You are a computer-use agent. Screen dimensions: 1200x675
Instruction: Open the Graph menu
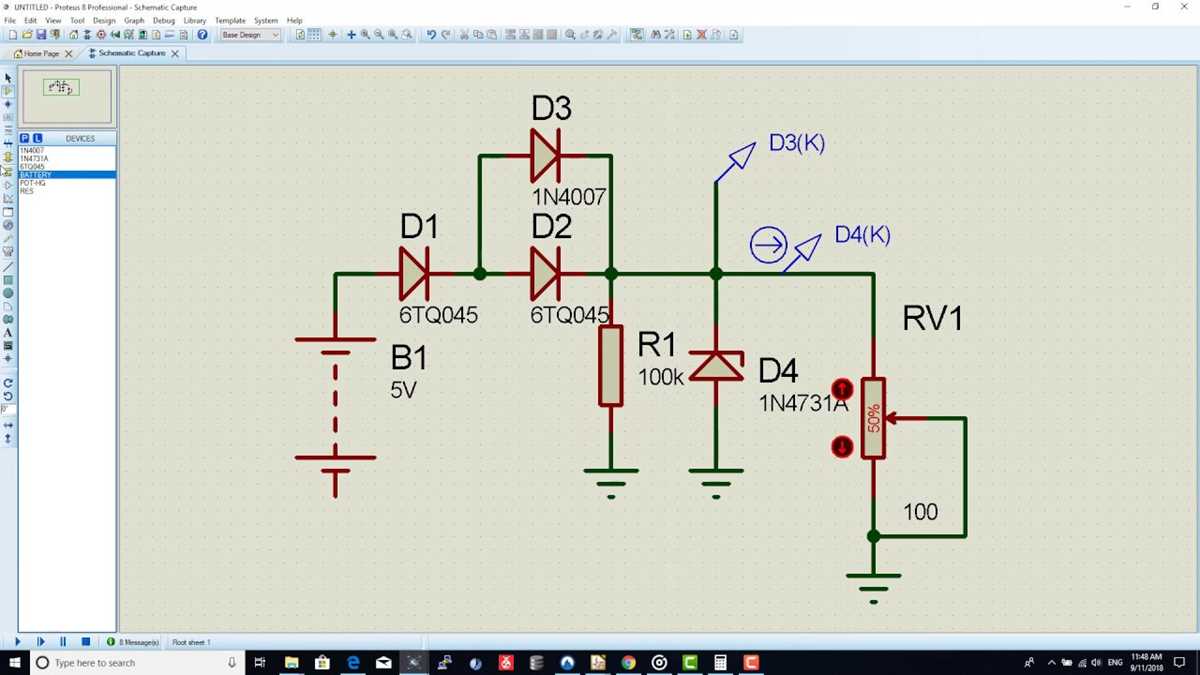click(x=134, y=20)
